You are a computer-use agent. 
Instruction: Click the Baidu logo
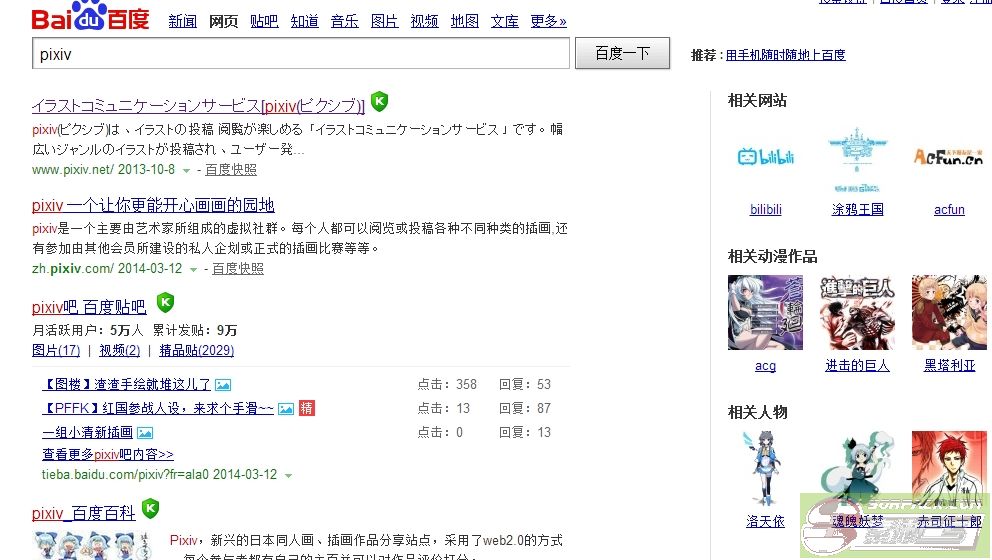[90, 16]
